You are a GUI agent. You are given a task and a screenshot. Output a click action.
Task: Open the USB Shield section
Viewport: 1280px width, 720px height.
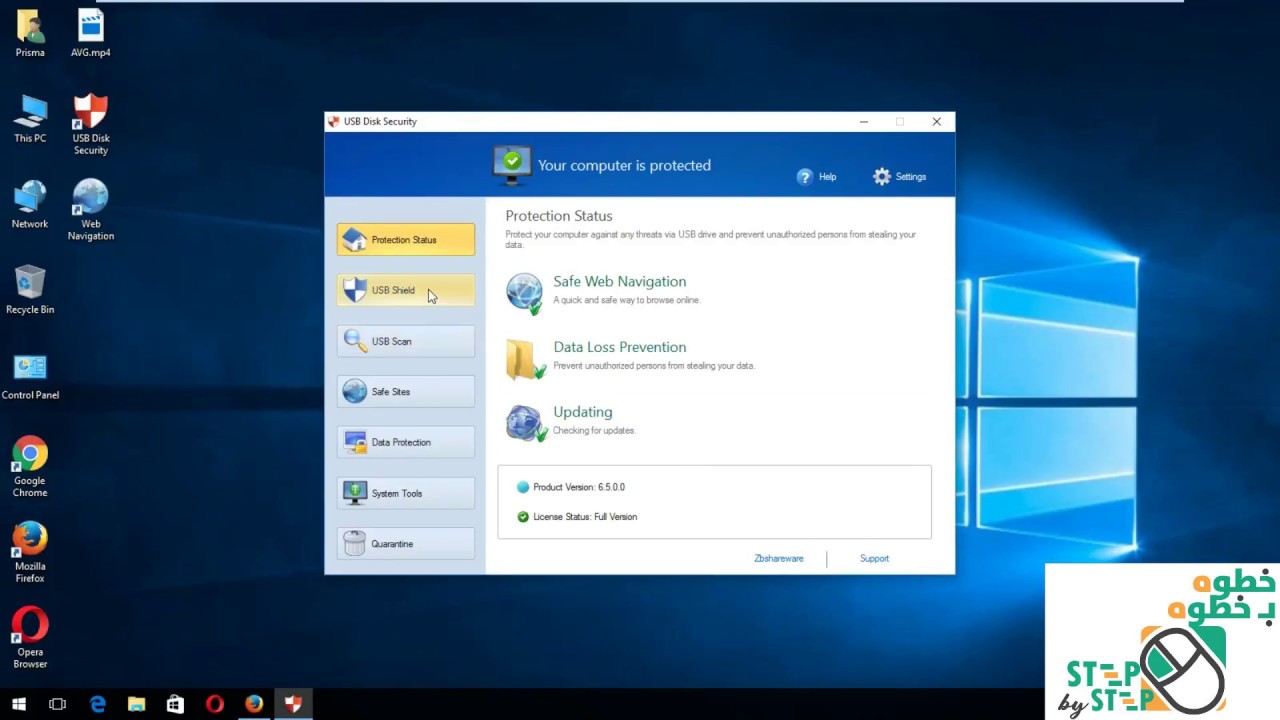coord(406,290)
